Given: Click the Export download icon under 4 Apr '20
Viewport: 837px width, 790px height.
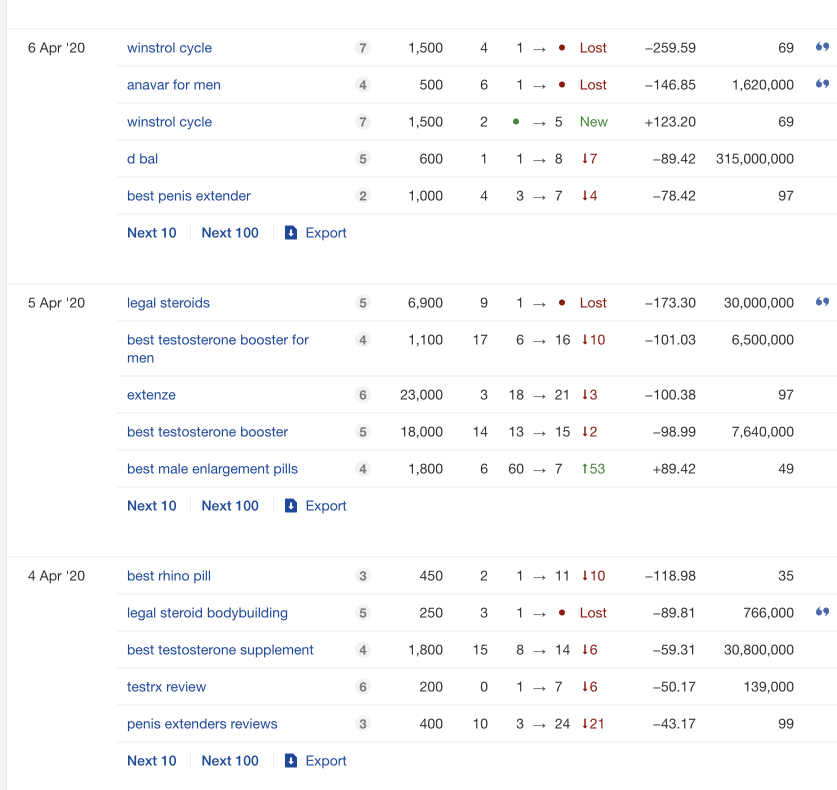Looking at the screenshot, I should point(291,761).
